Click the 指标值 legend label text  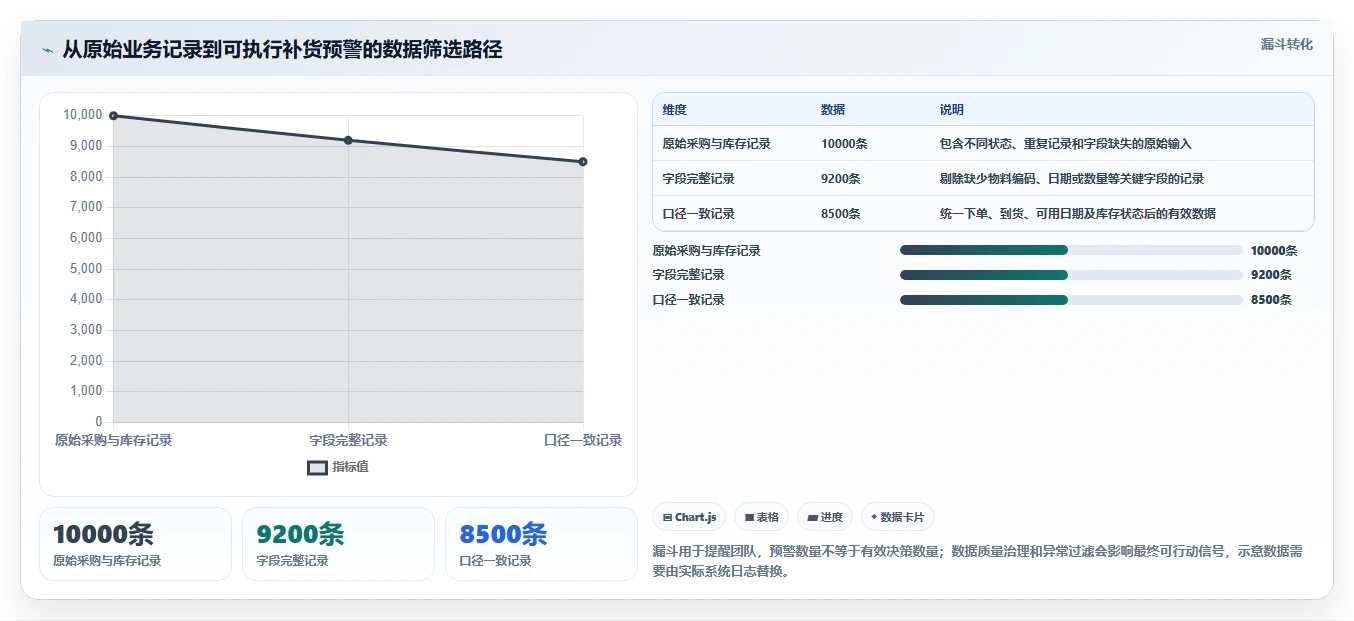(x=350, y=467)
